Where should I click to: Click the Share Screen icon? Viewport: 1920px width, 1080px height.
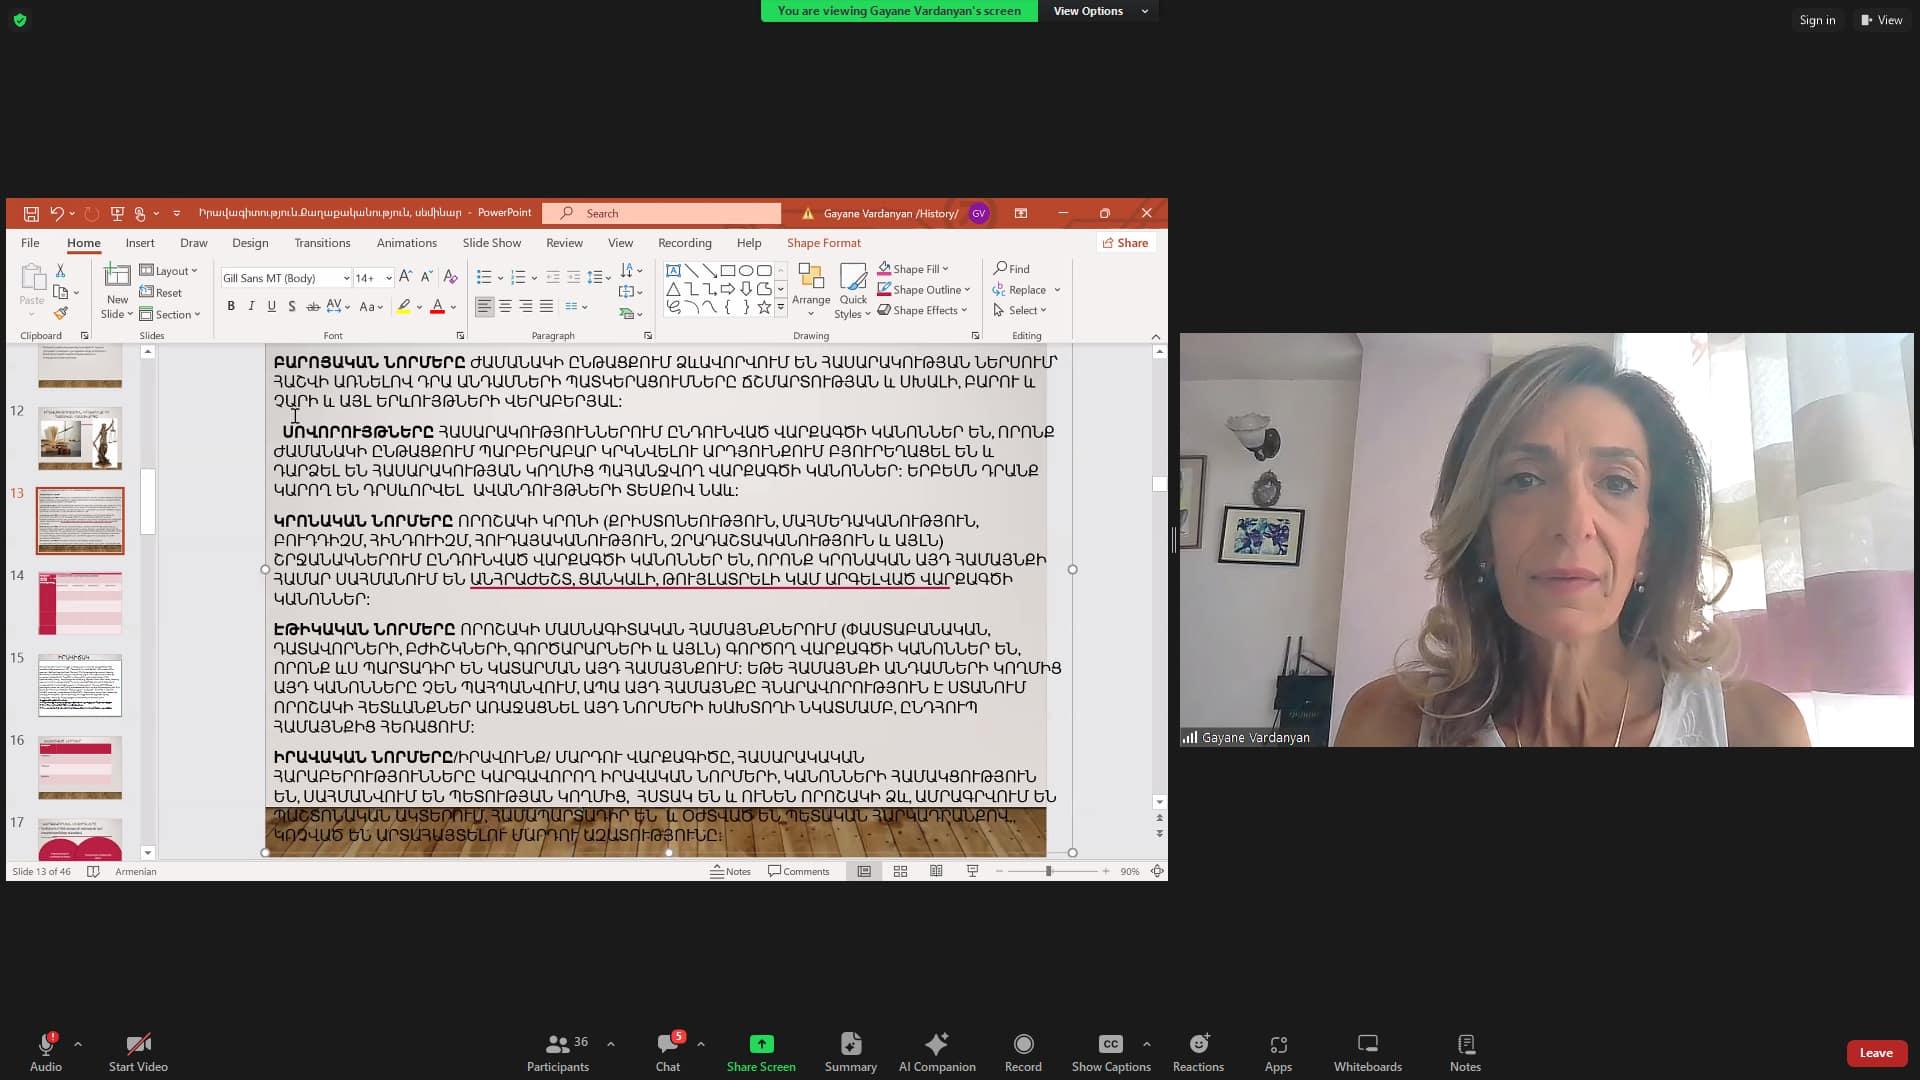point(761,1045)
